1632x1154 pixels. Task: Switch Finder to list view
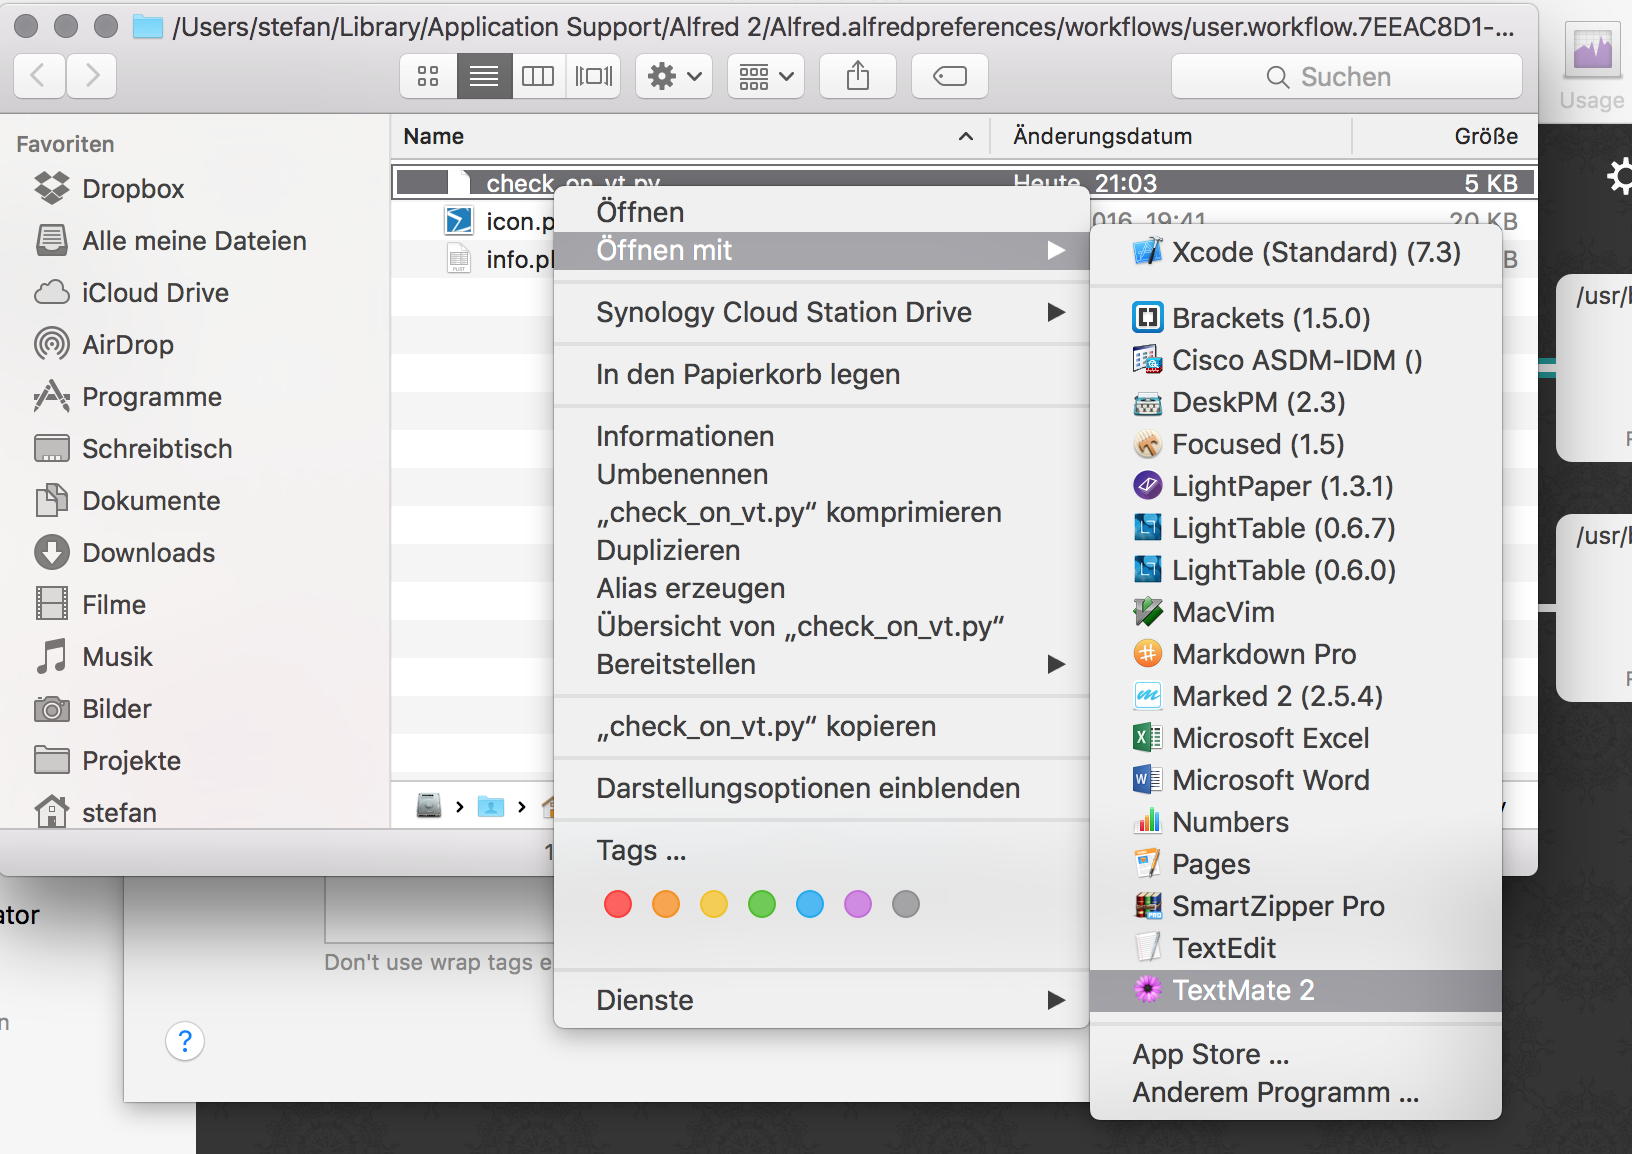click(484, 76)
